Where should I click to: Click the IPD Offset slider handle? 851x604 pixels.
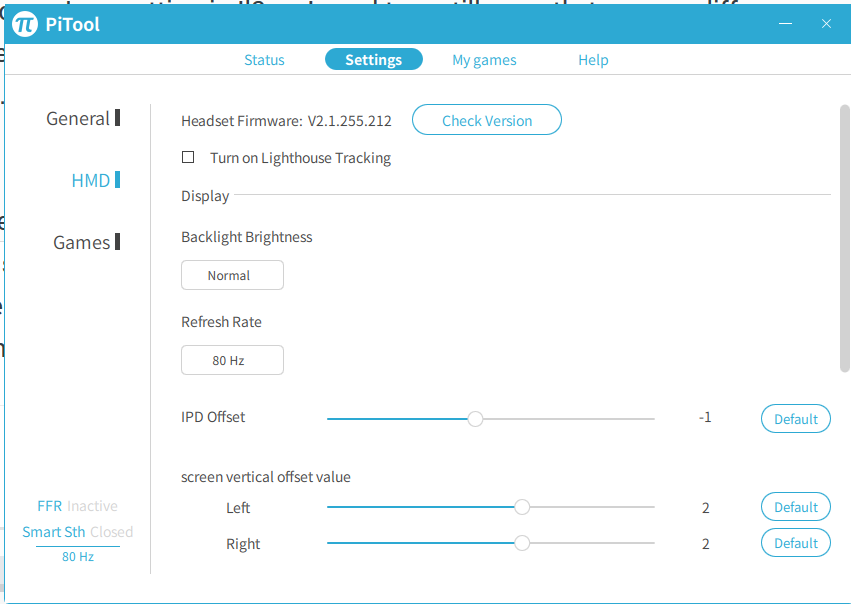[x=476, y=419]
